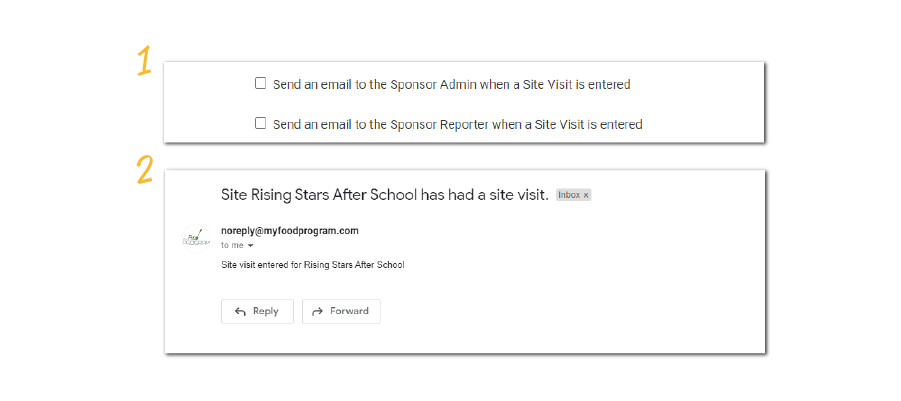This screenshot has width=901, height=401.
Task: Click the 'to me' recipient text
Action: [231, 245]
